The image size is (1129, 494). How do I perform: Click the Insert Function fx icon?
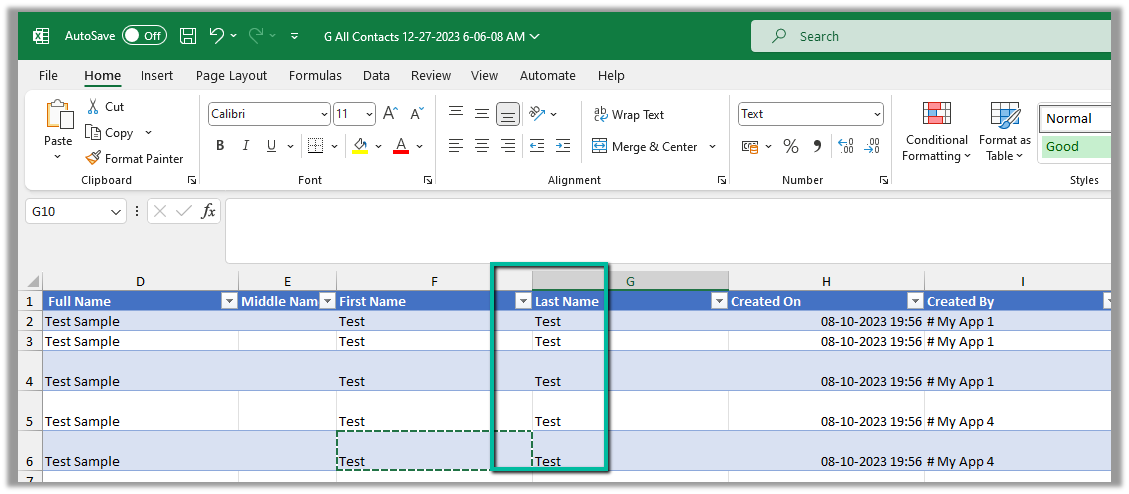click(x=208, y=211)
